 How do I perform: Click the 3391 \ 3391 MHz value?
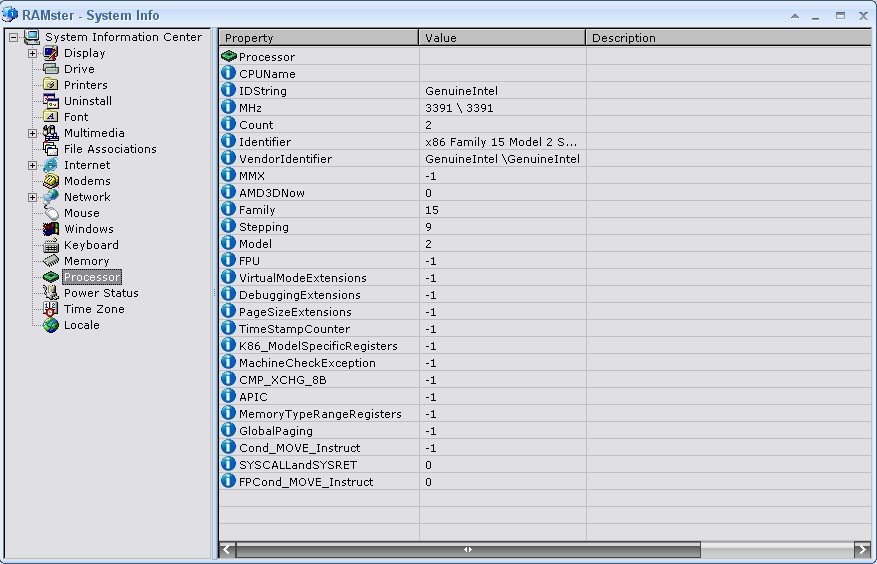pyautogui.click(x=459, y=108)
